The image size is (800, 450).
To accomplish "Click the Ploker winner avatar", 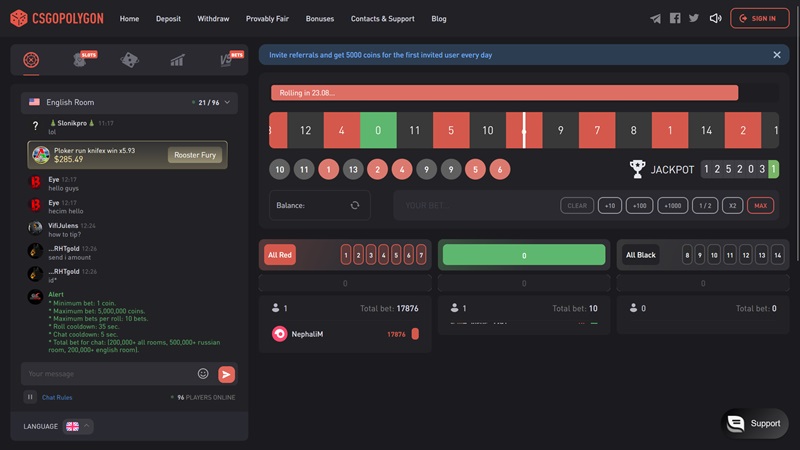I will click(x=41, y=155).
